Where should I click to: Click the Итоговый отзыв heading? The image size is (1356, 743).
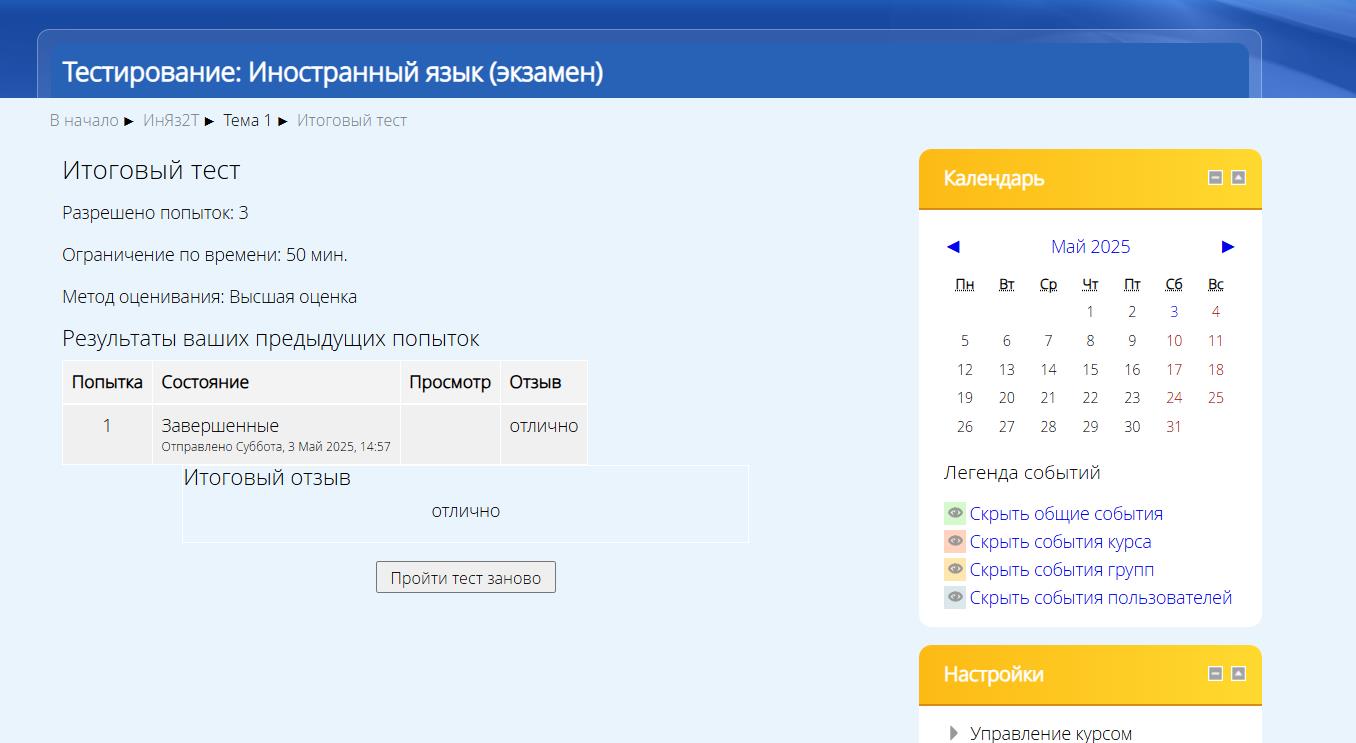[x=267, y=478]
